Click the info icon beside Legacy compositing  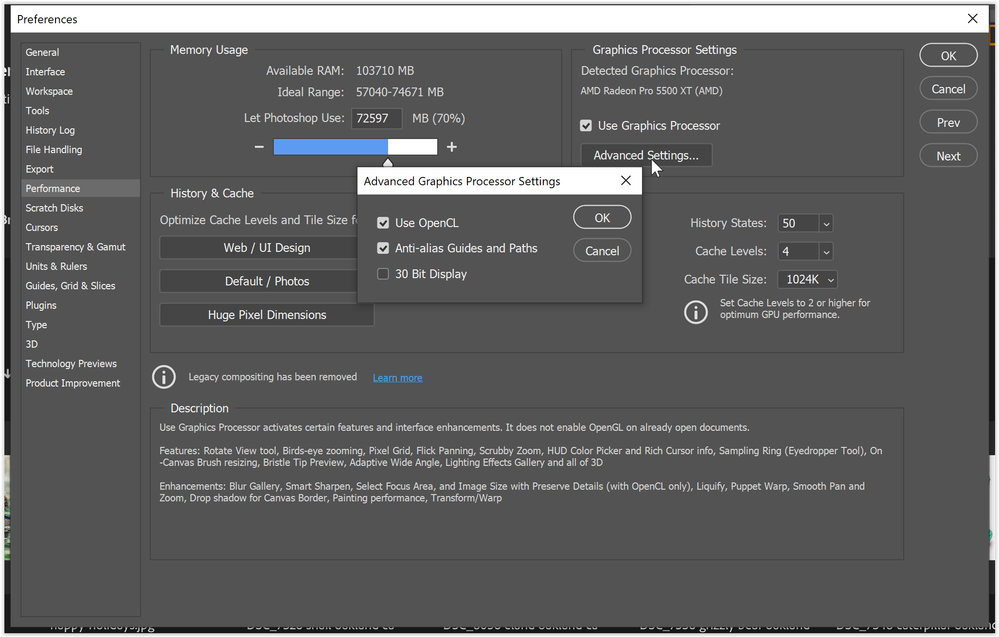164,377
